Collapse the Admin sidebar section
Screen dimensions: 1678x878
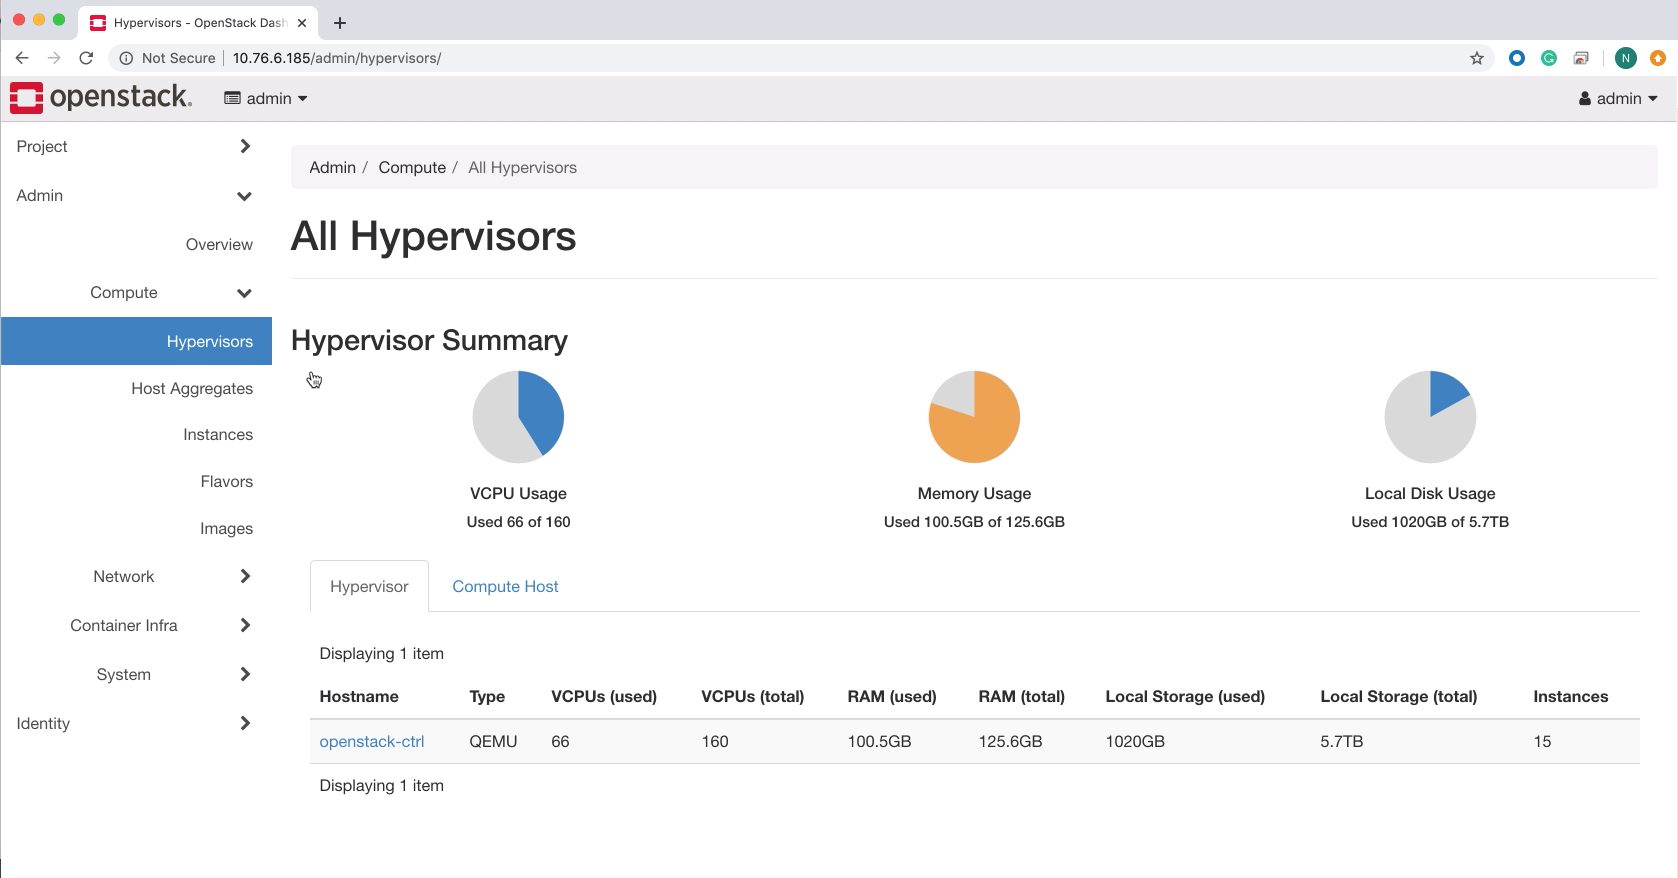click(134, 195)
